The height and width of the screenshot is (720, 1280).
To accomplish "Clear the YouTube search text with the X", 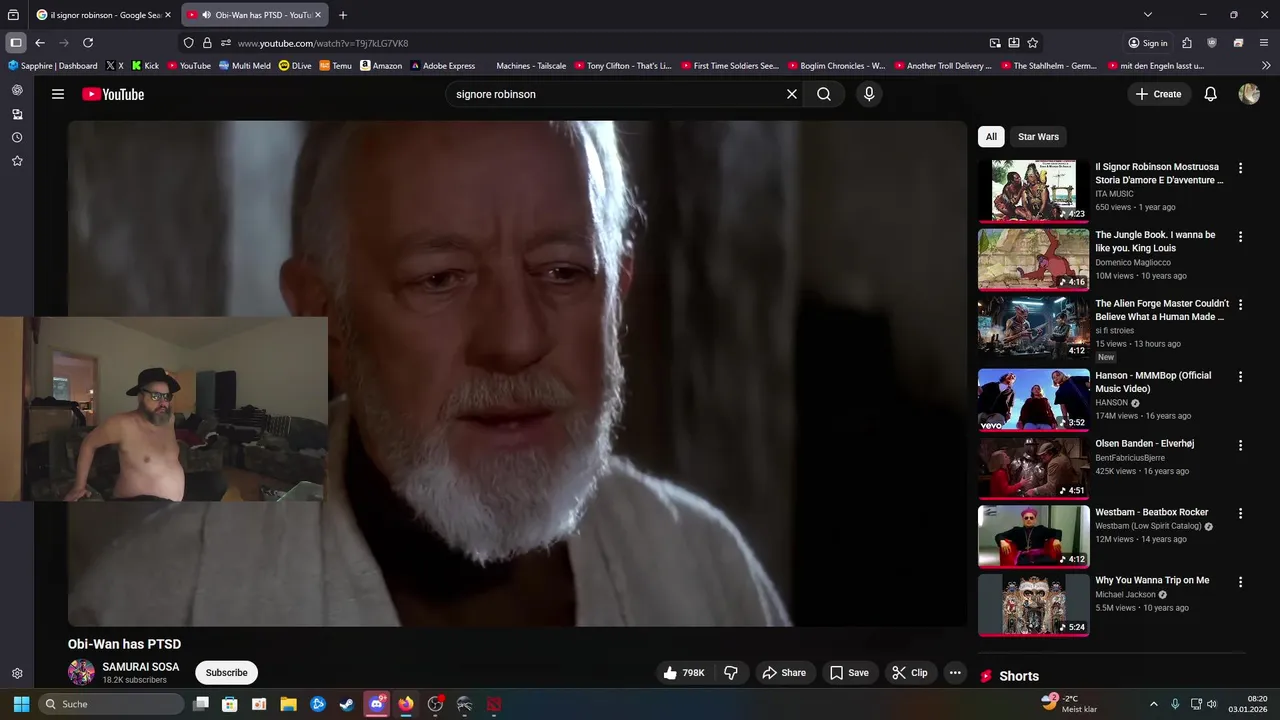I will coord(792,94).
